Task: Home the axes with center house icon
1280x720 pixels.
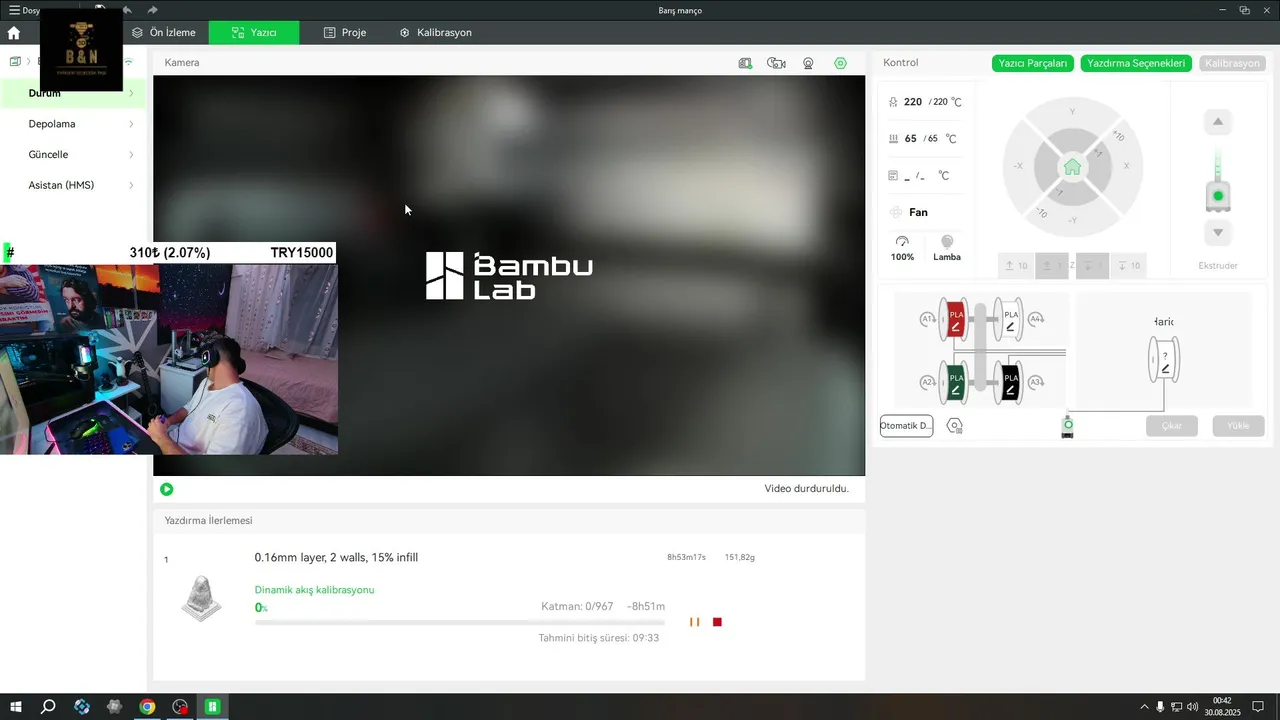Action: point(1072,167)
